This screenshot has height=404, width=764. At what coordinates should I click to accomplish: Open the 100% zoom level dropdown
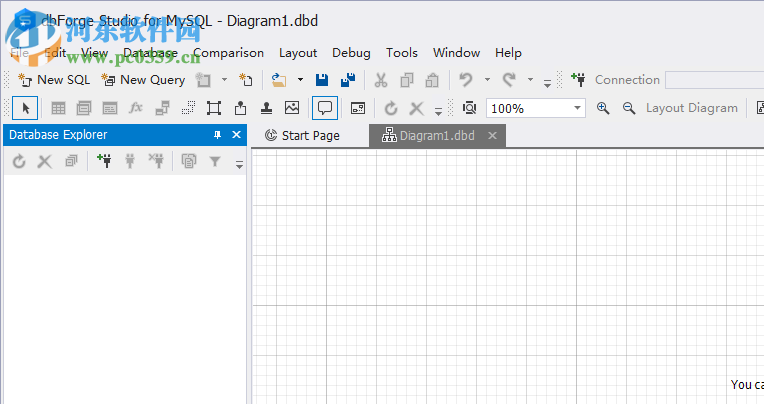pyautogui.click(x=577, y=108)
